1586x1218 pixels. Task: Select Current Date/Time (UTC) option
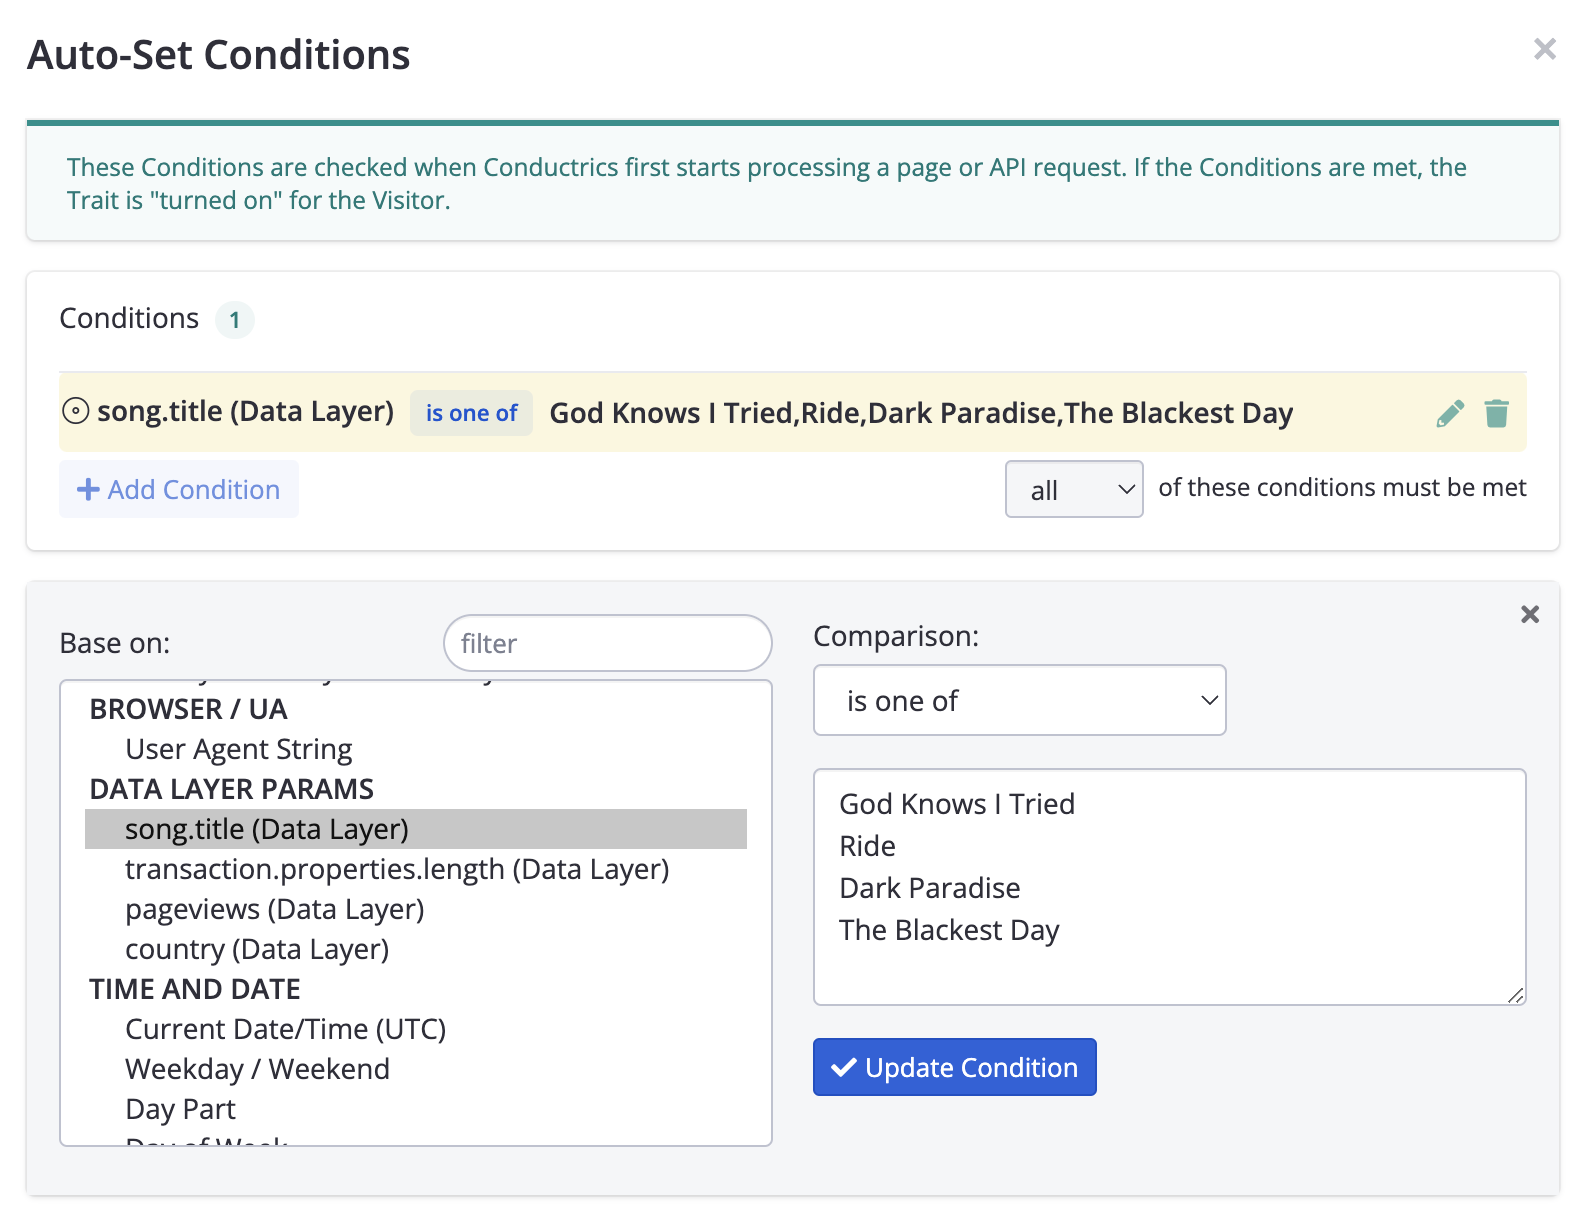(285, 1029)
